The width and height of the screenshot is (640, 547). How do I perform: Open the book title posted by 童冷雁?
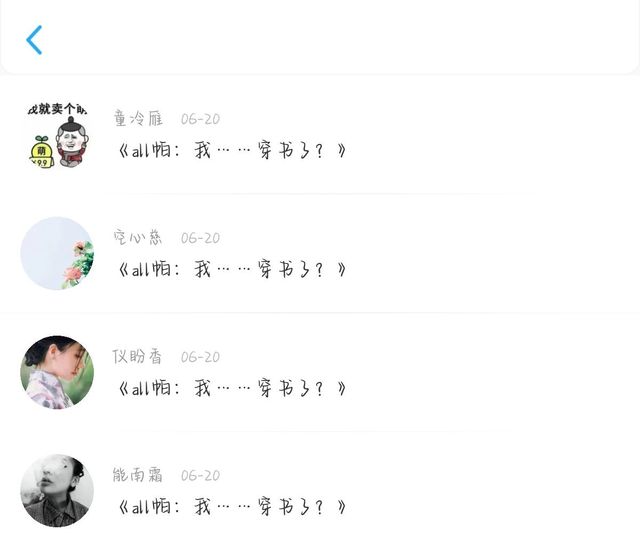click(x=232, y=151)
